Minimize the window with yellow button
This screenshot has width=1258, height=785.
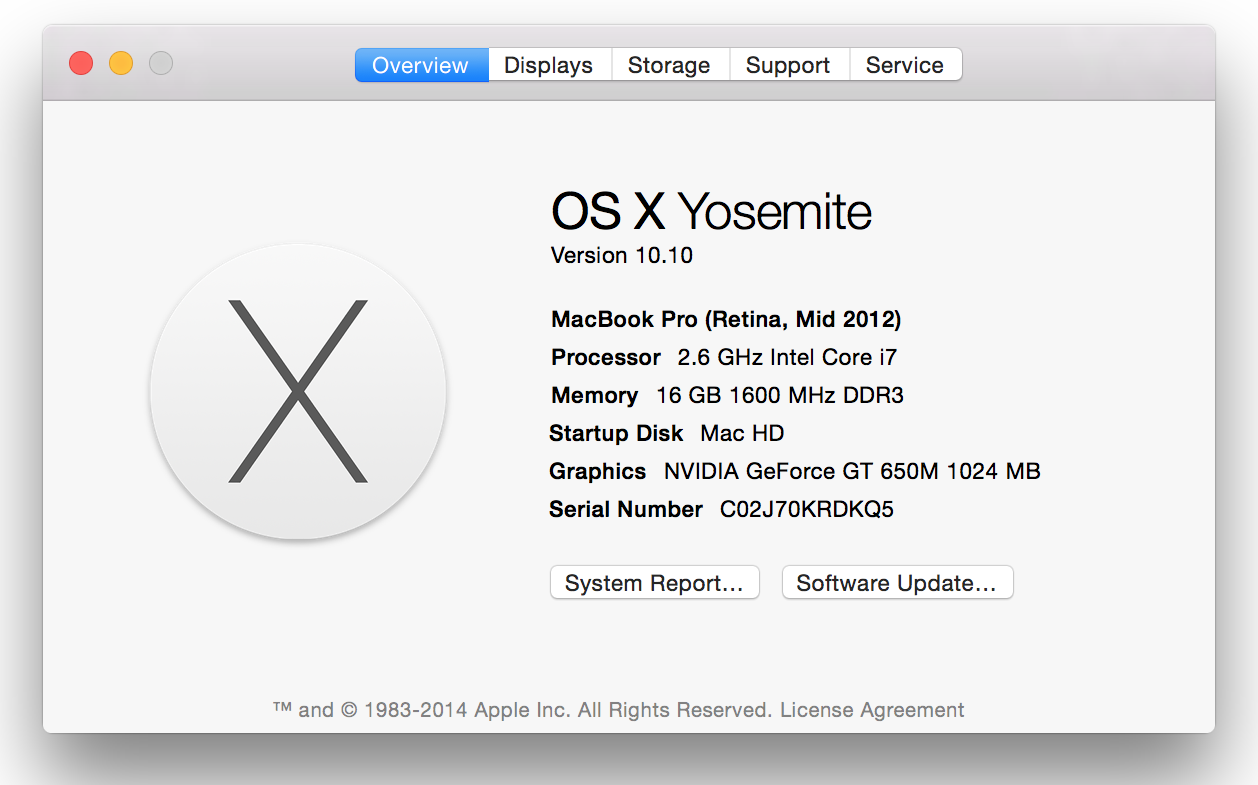coord(121,63)
